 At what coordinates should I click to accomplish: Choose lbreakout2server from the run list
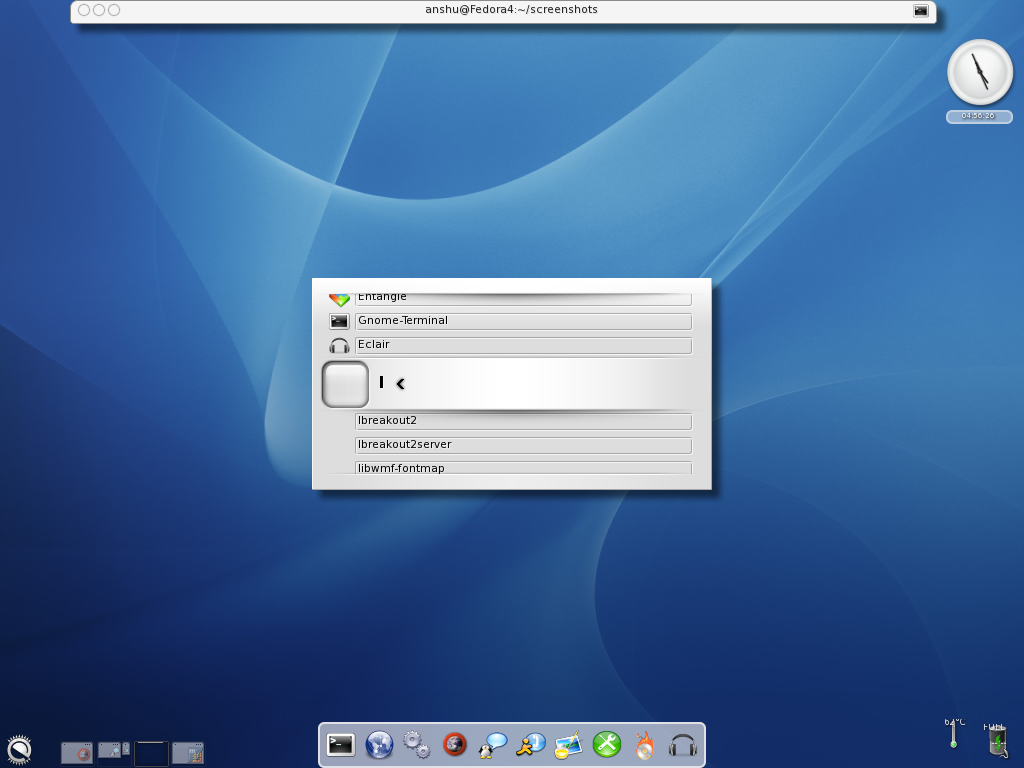pos(523,445)
